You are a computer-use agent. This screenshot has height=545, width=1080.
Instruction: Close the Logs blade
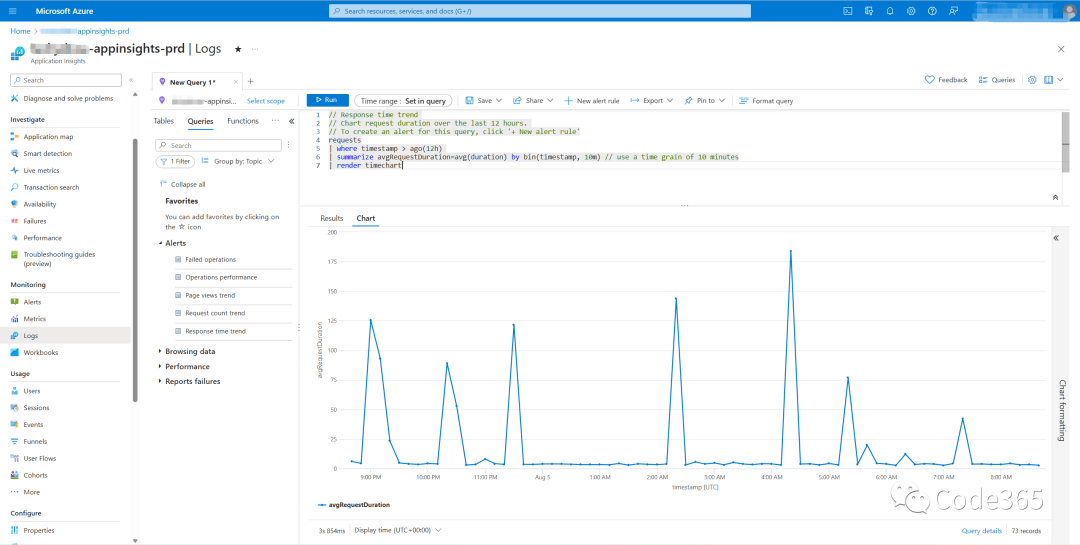click(x=1061, y=49)
